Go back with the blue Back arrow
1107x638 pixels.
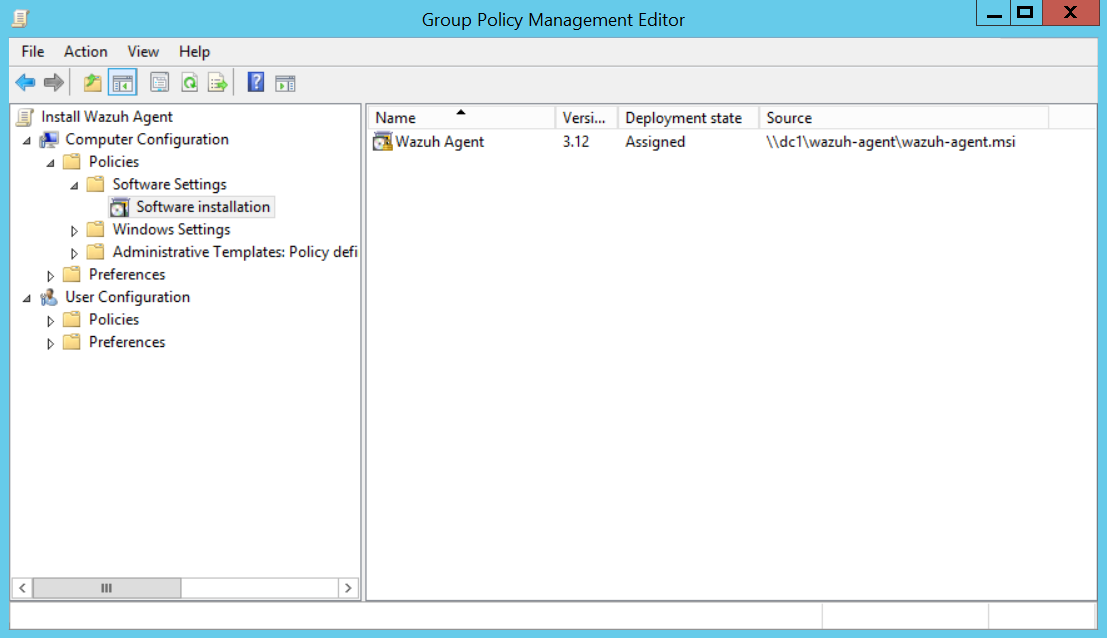click(25, 83)
